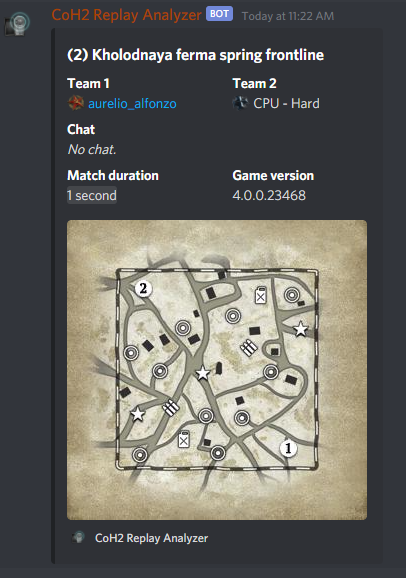The width and height of the screenshot is (406, 578).
Task: Click the faction icon beside CPU - Hard
Action: pyautogui.click(x=240, y=103)
